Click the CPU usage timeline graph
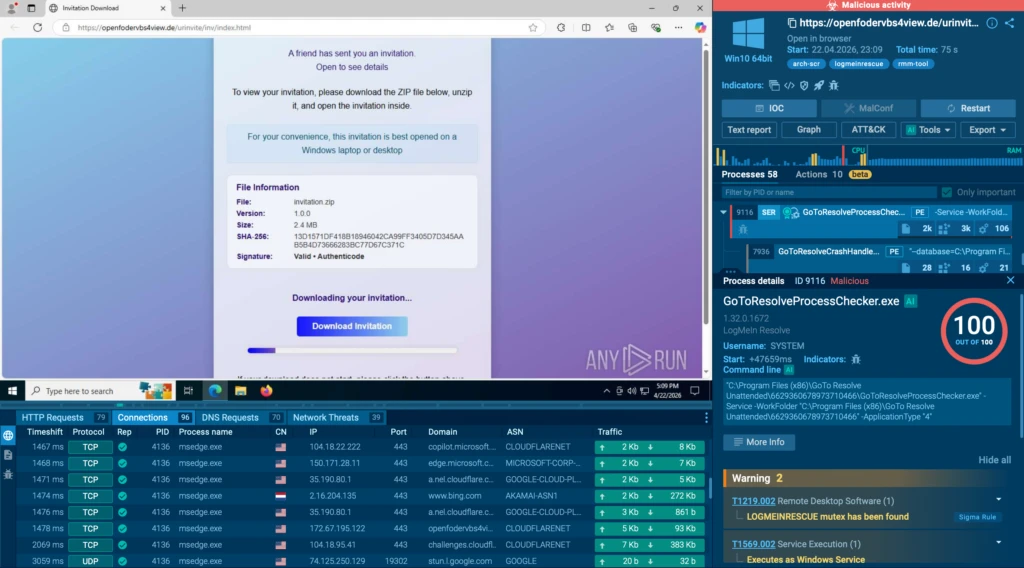This screenshot has width=1024, height=568. (x=869, y=156)
